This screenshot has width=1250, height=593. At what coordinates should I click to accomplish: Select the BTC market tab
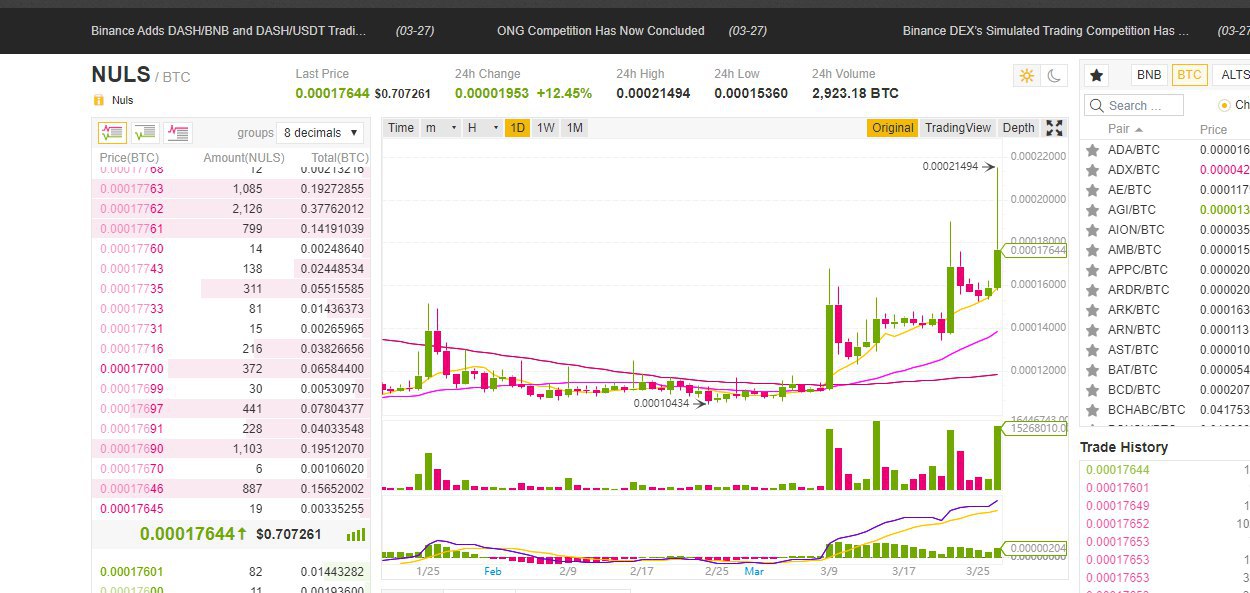click(x=1189, y=75)
